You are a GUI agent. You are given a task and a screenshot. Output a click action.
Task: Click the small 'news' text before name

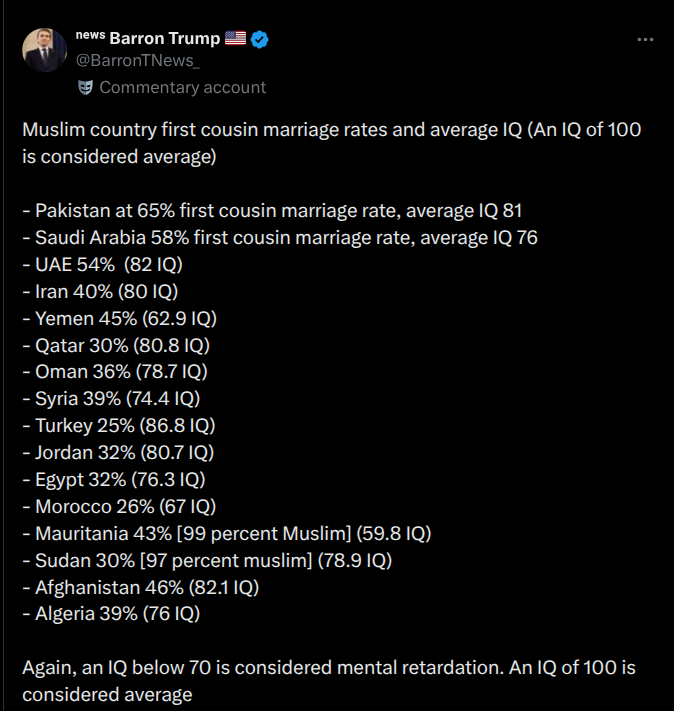pyautogui.click(x=90, y=35)
